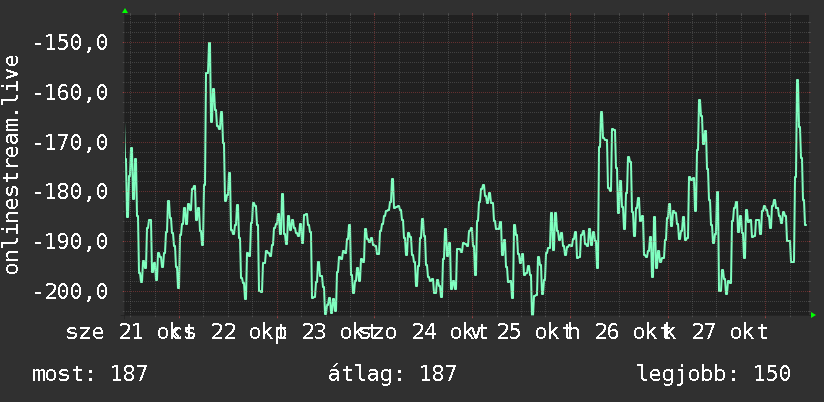Click the '27 okt' date label
Viewport: 824px width, 402px height.
pyautogui.click(x=729, y=332)
